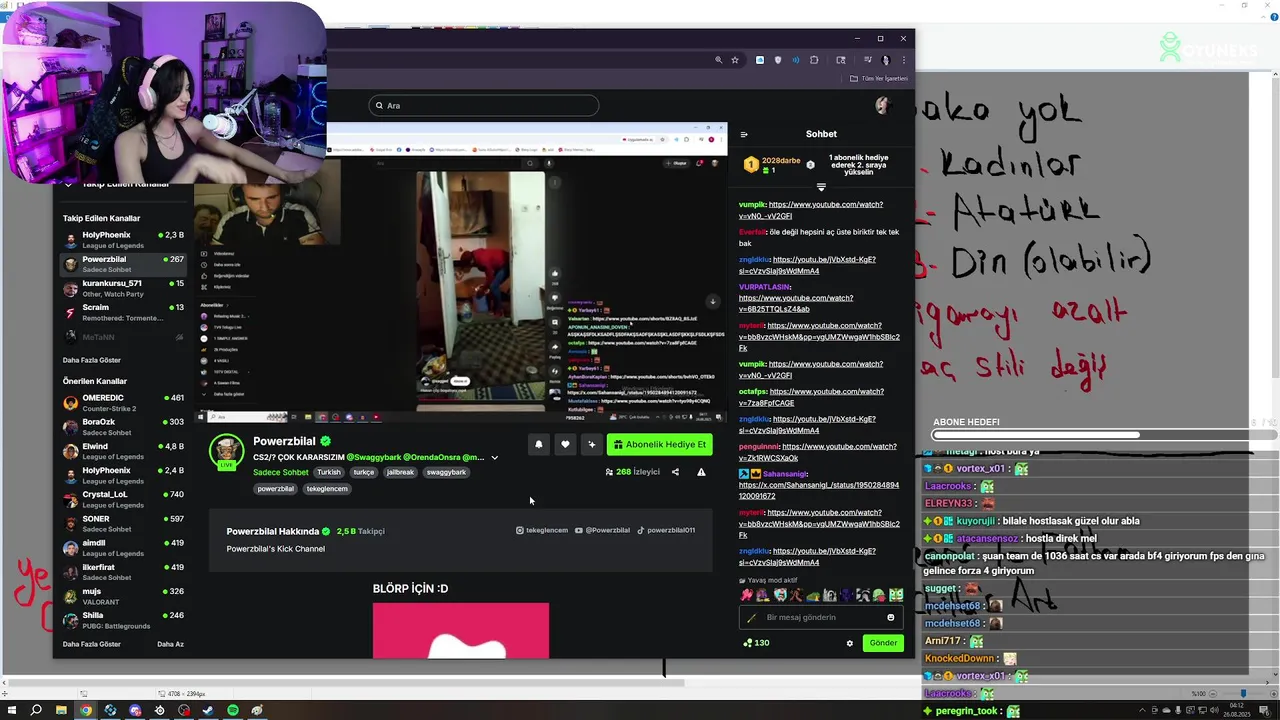Click the share icon next to viewer count
The width and height of the screenshot is (1280, 720).
[x=675, y=472]
